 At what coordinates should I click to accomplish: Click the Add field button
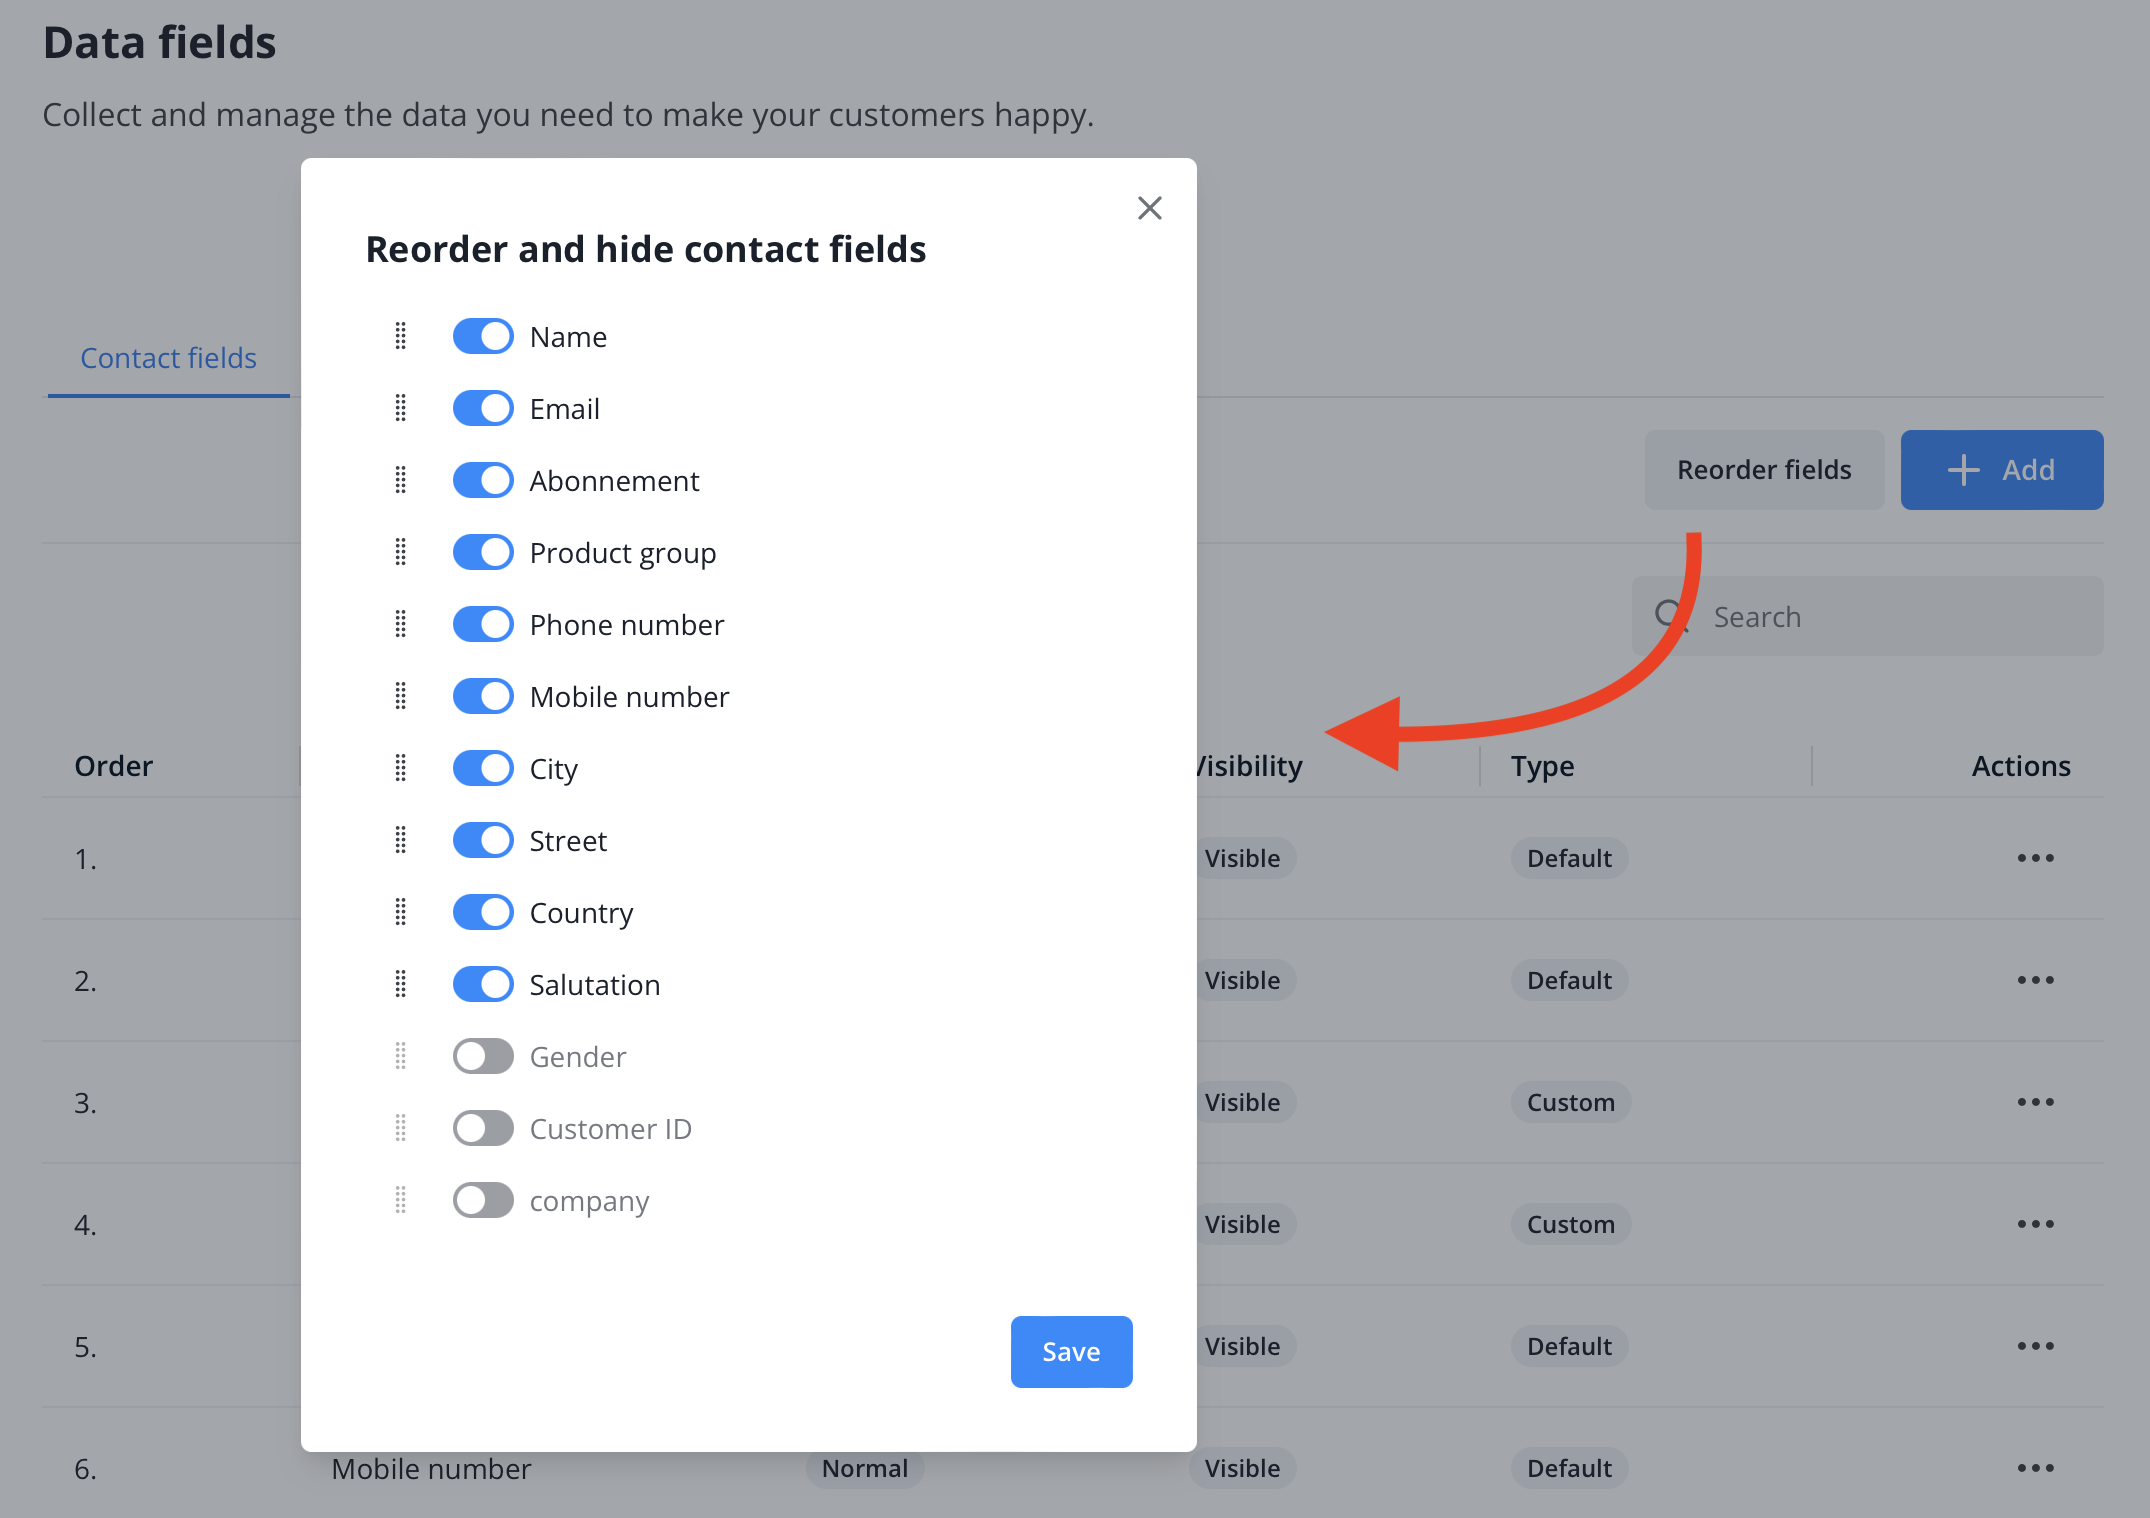[2001, 470]
